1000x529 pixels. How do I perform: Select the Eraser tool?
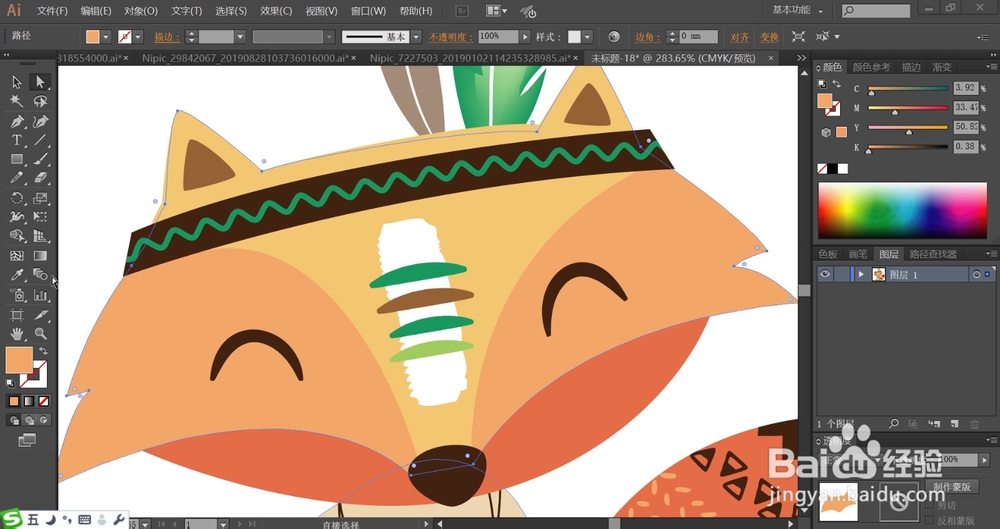pyautogui.click(x=40, y=178)
